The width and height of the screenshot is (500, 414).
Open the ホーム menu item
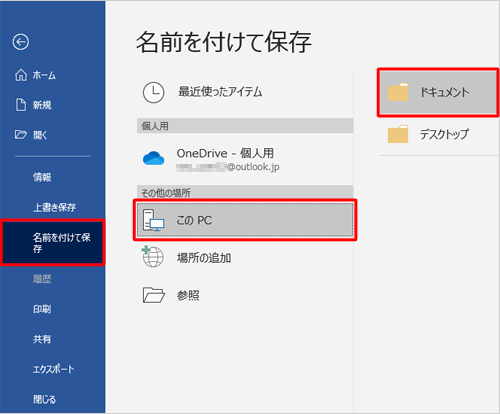pos(44,75)
